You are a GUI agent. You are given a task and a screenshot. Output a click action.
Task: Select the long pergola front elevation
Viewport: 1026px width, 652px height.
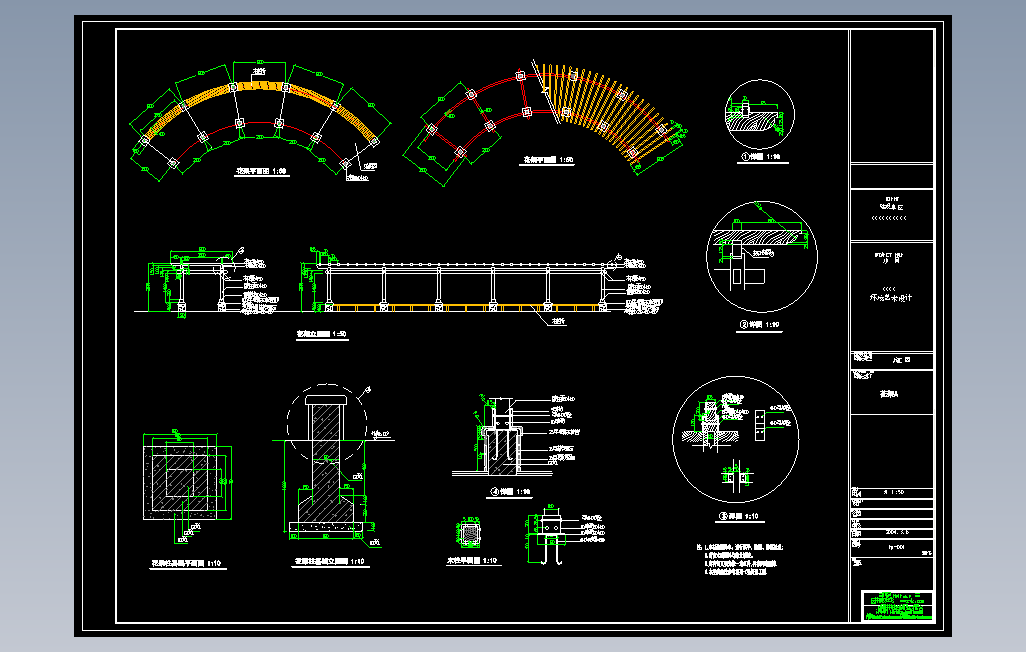484,283
